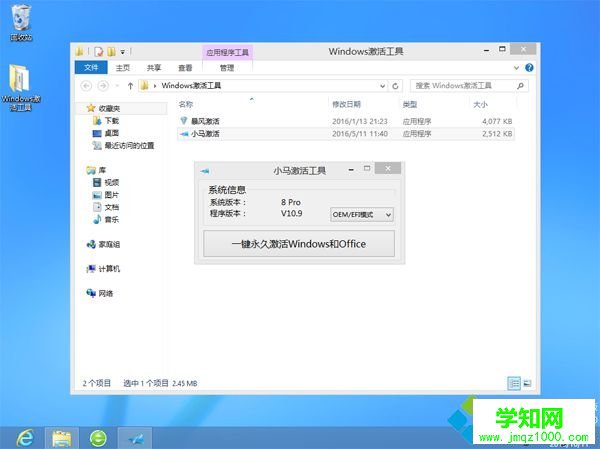Open the Recycle Bin desktop icon
This screenshot has height=449, width=600.
pyautogui.click(x=21, y=22)
